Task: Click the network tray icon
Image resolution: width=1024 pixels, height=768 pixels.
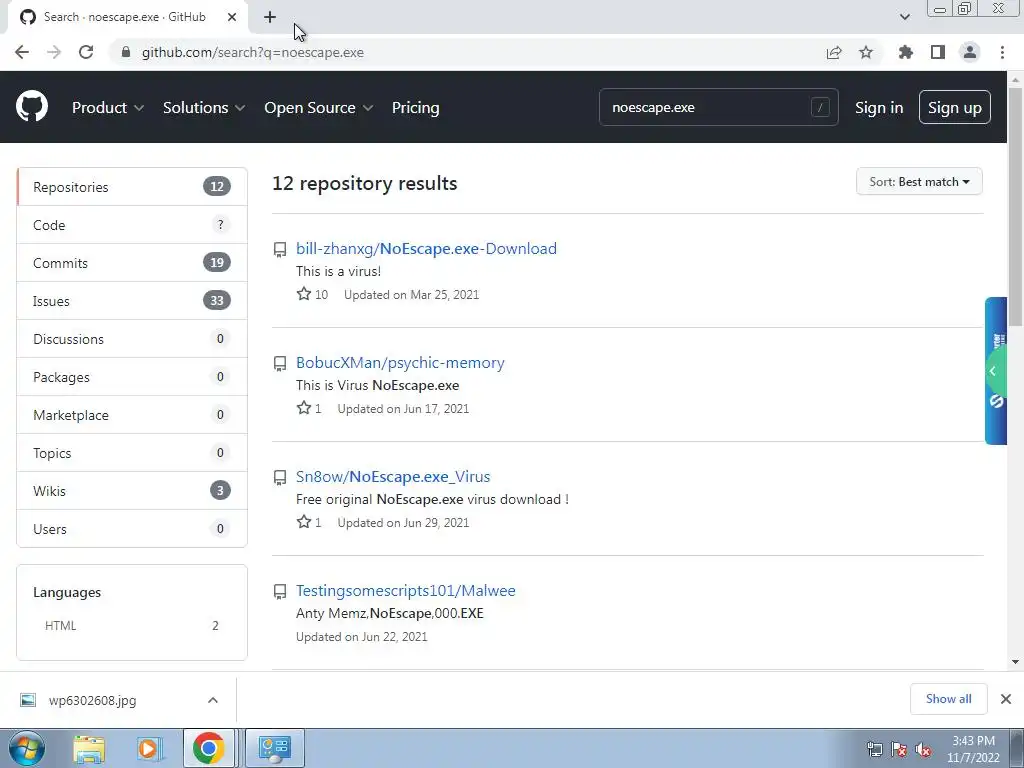Action: (874, 750)
